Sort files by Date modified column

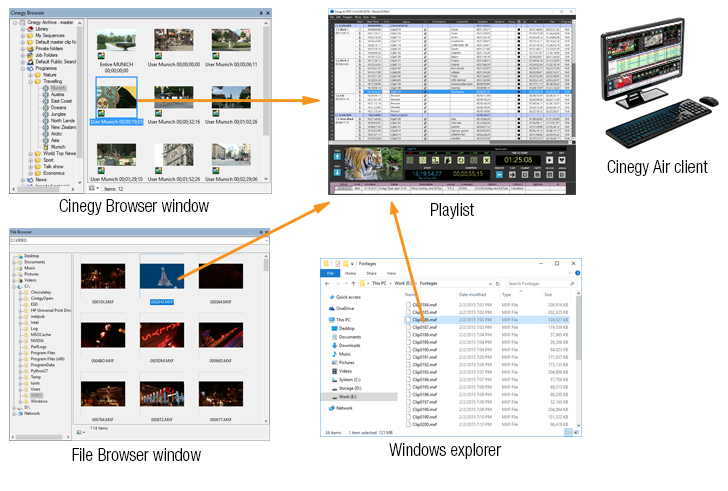click(474, 295)
